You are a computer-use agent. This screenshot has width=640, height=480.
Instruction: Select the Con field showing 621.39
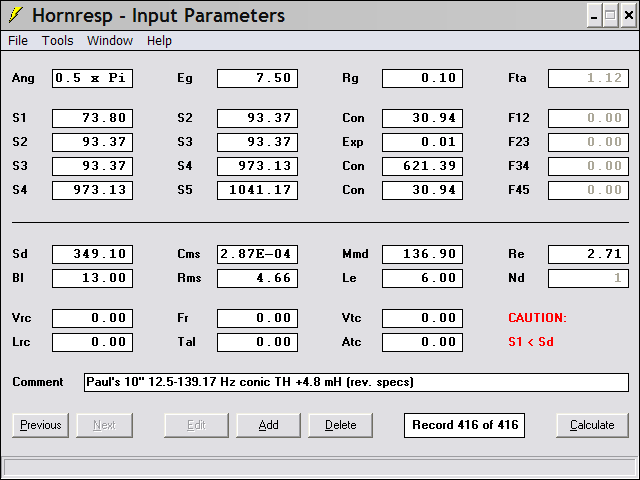422,166
